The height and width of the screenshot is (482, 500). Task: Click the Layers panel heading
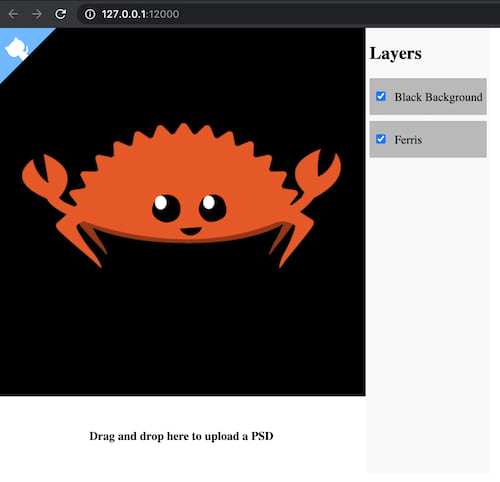pyautogui.click(x=396, y=53)
